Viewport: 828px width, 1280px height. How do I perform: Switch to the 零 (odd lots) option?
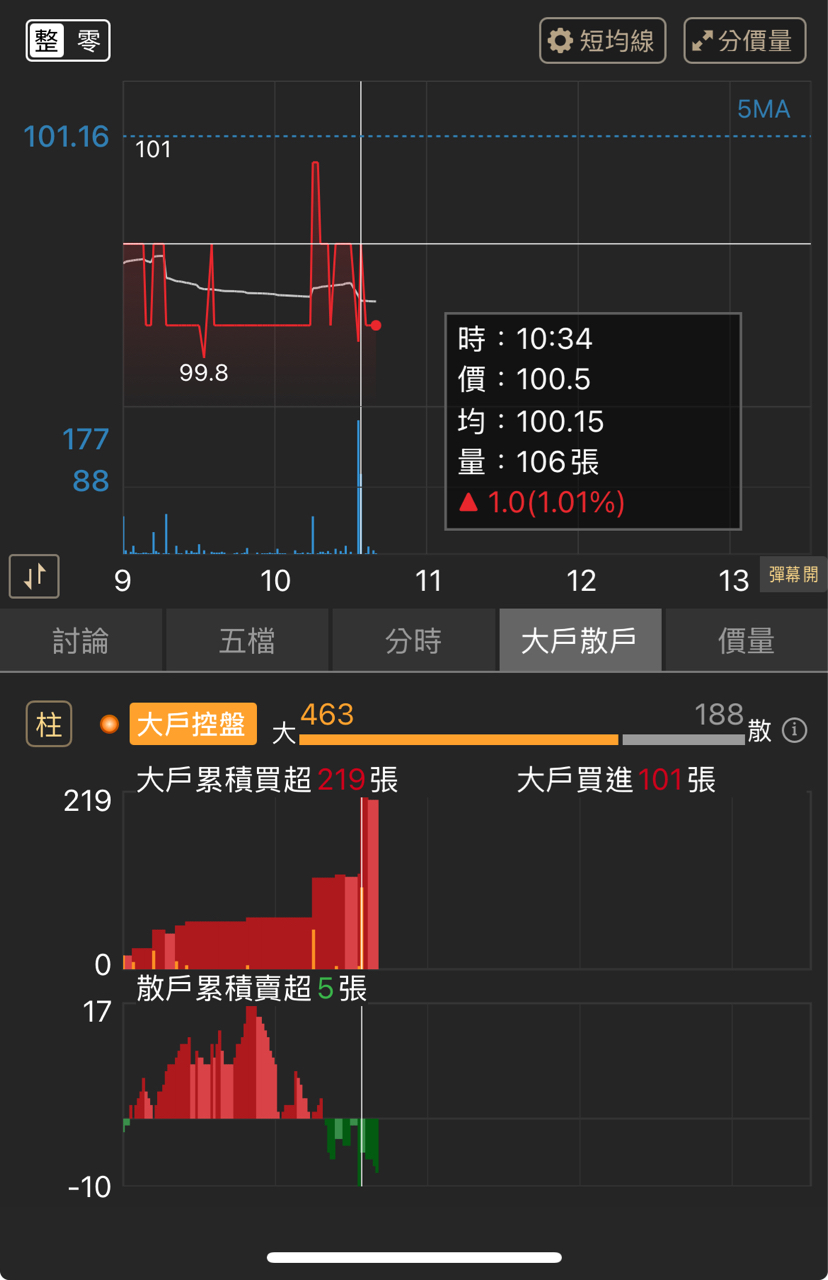[88, 41]
